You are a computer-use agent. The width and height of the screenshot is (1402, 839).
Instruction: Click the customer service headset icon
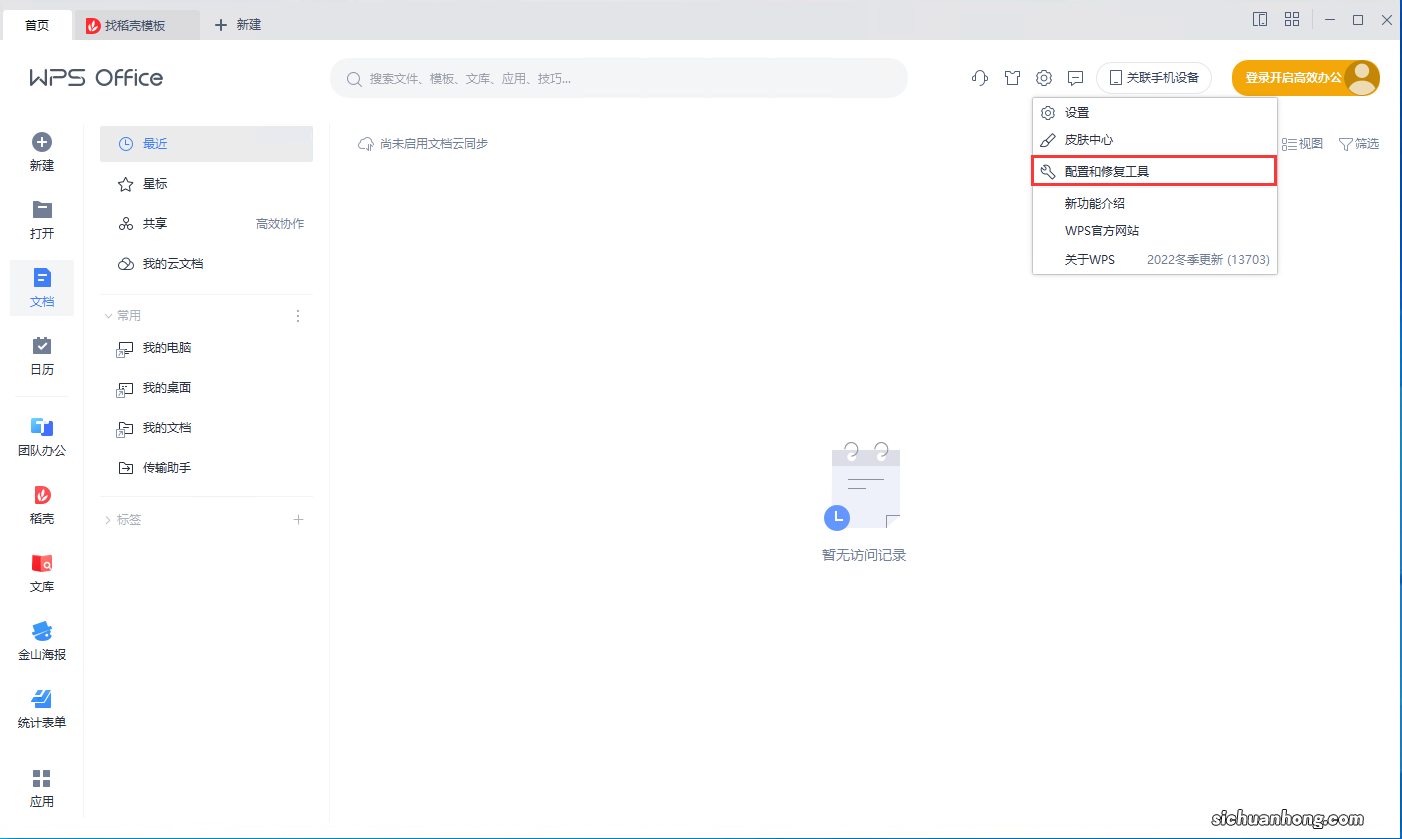coord(980,78)
